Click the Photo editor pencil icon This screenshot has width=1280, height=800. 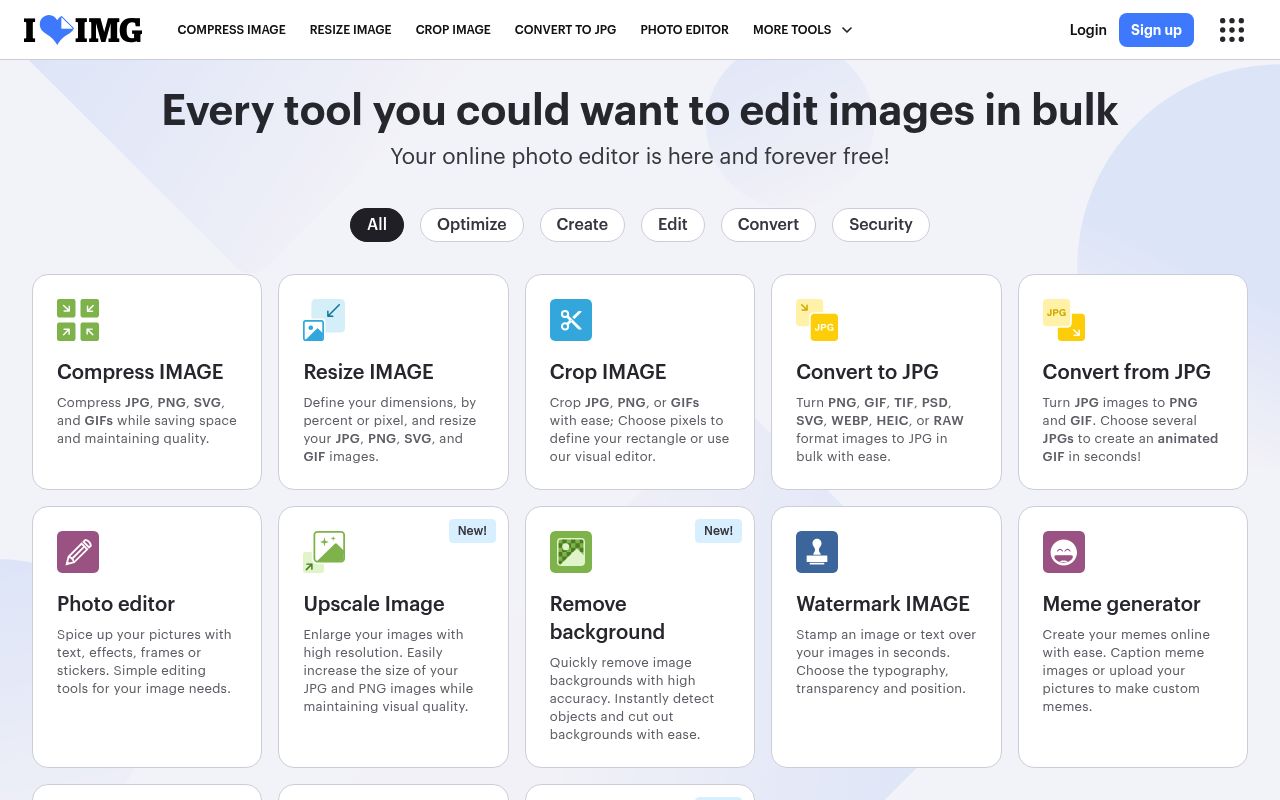coord(78,552)
